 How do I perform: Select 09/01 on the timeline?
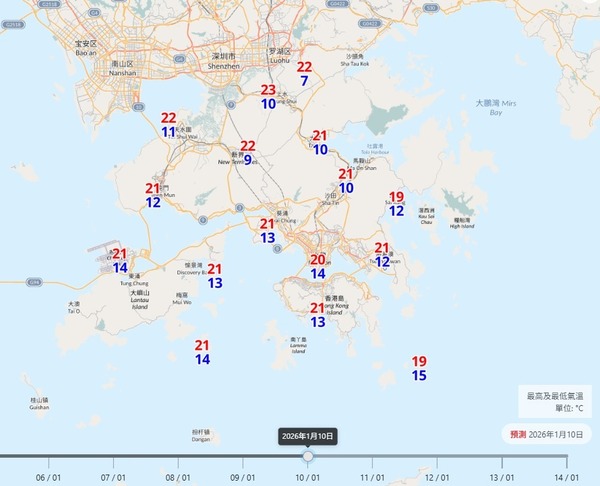pyautogui.click(x=243, y=476)
